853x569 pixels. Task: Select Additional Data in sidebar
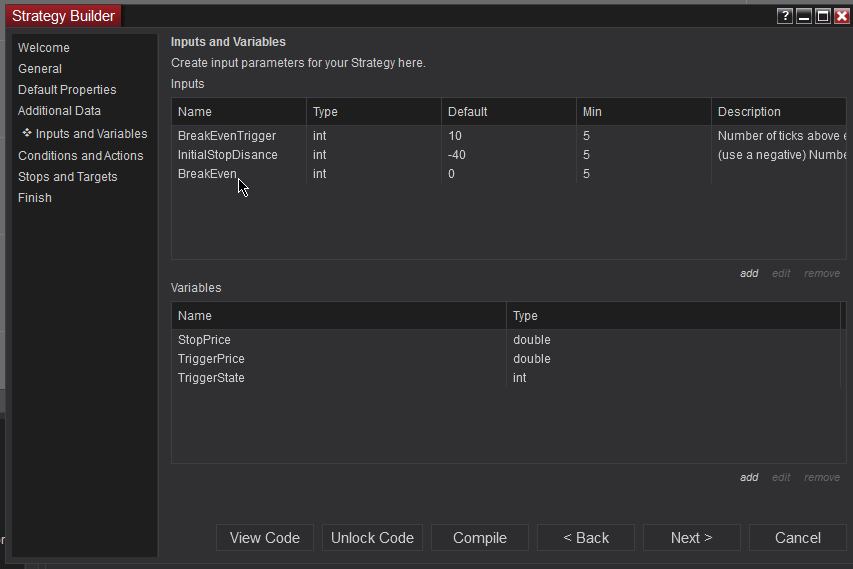click(59, 111)
